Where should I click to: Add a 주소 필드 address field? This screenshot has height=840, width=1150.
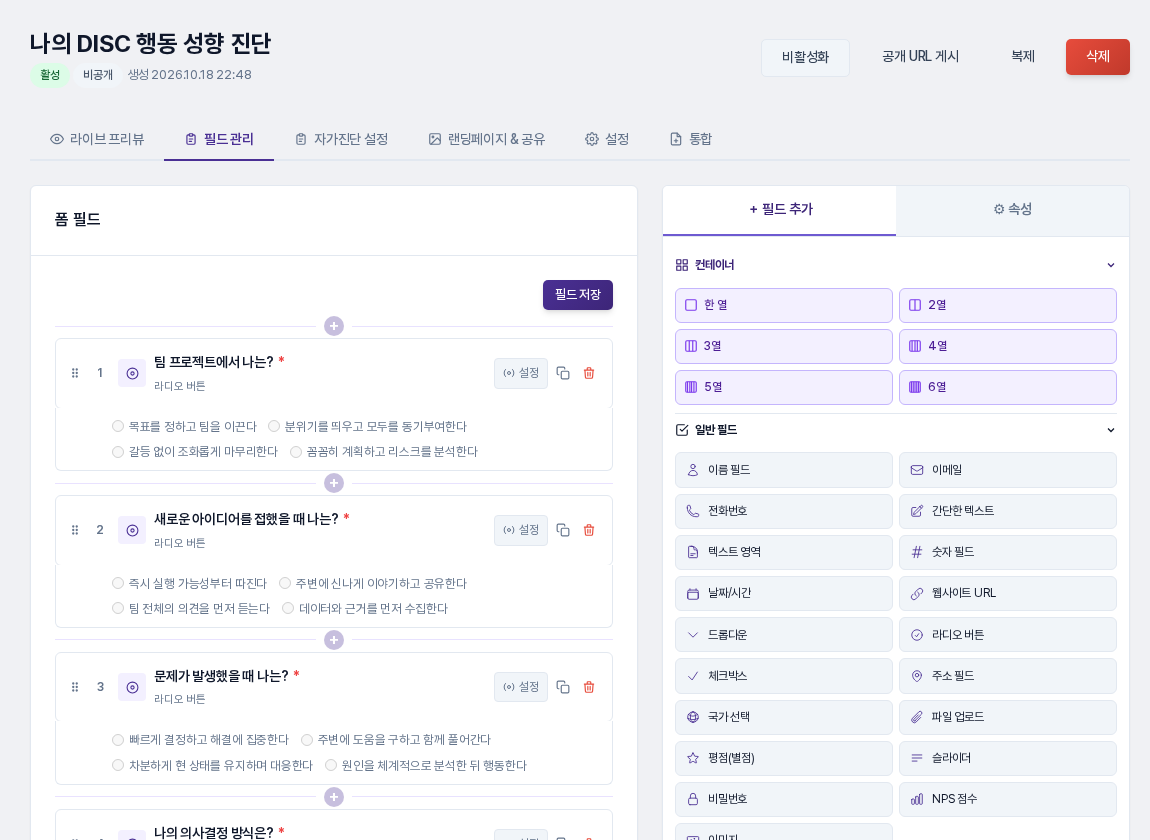coord(1008,676)
